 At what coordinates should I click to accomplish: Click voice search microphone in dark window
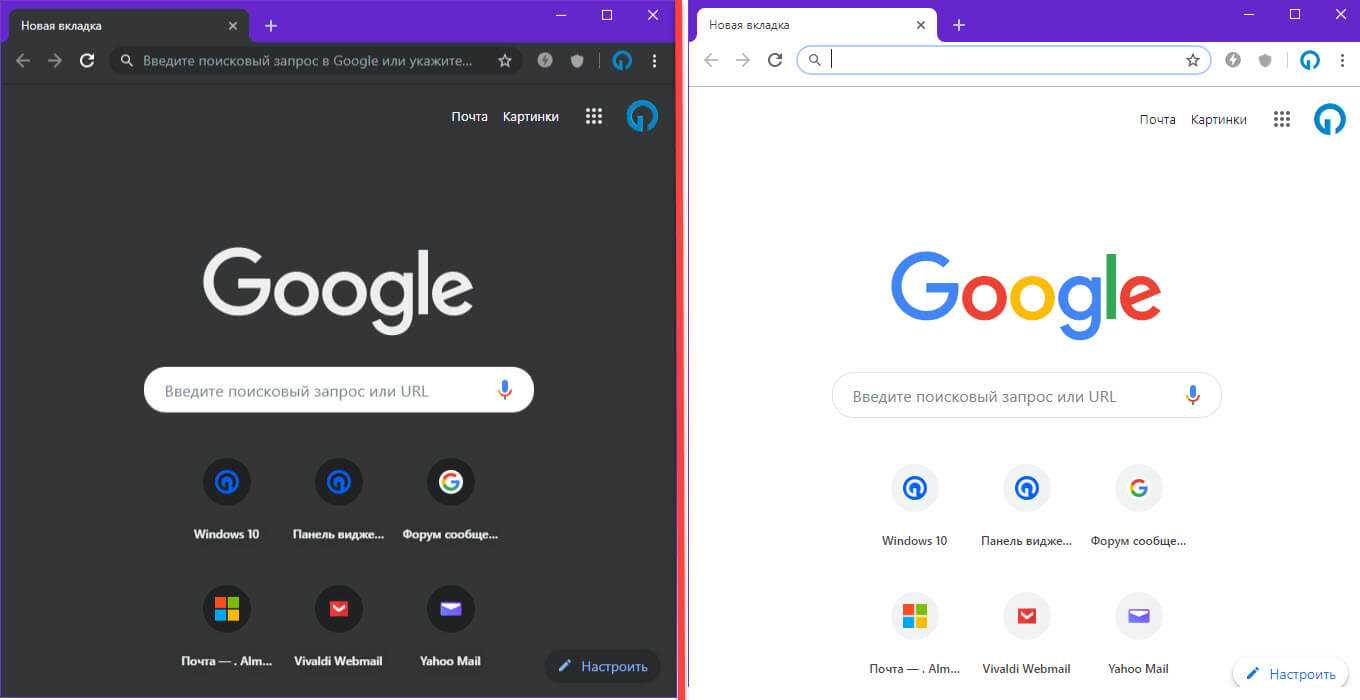pos(505,390)
